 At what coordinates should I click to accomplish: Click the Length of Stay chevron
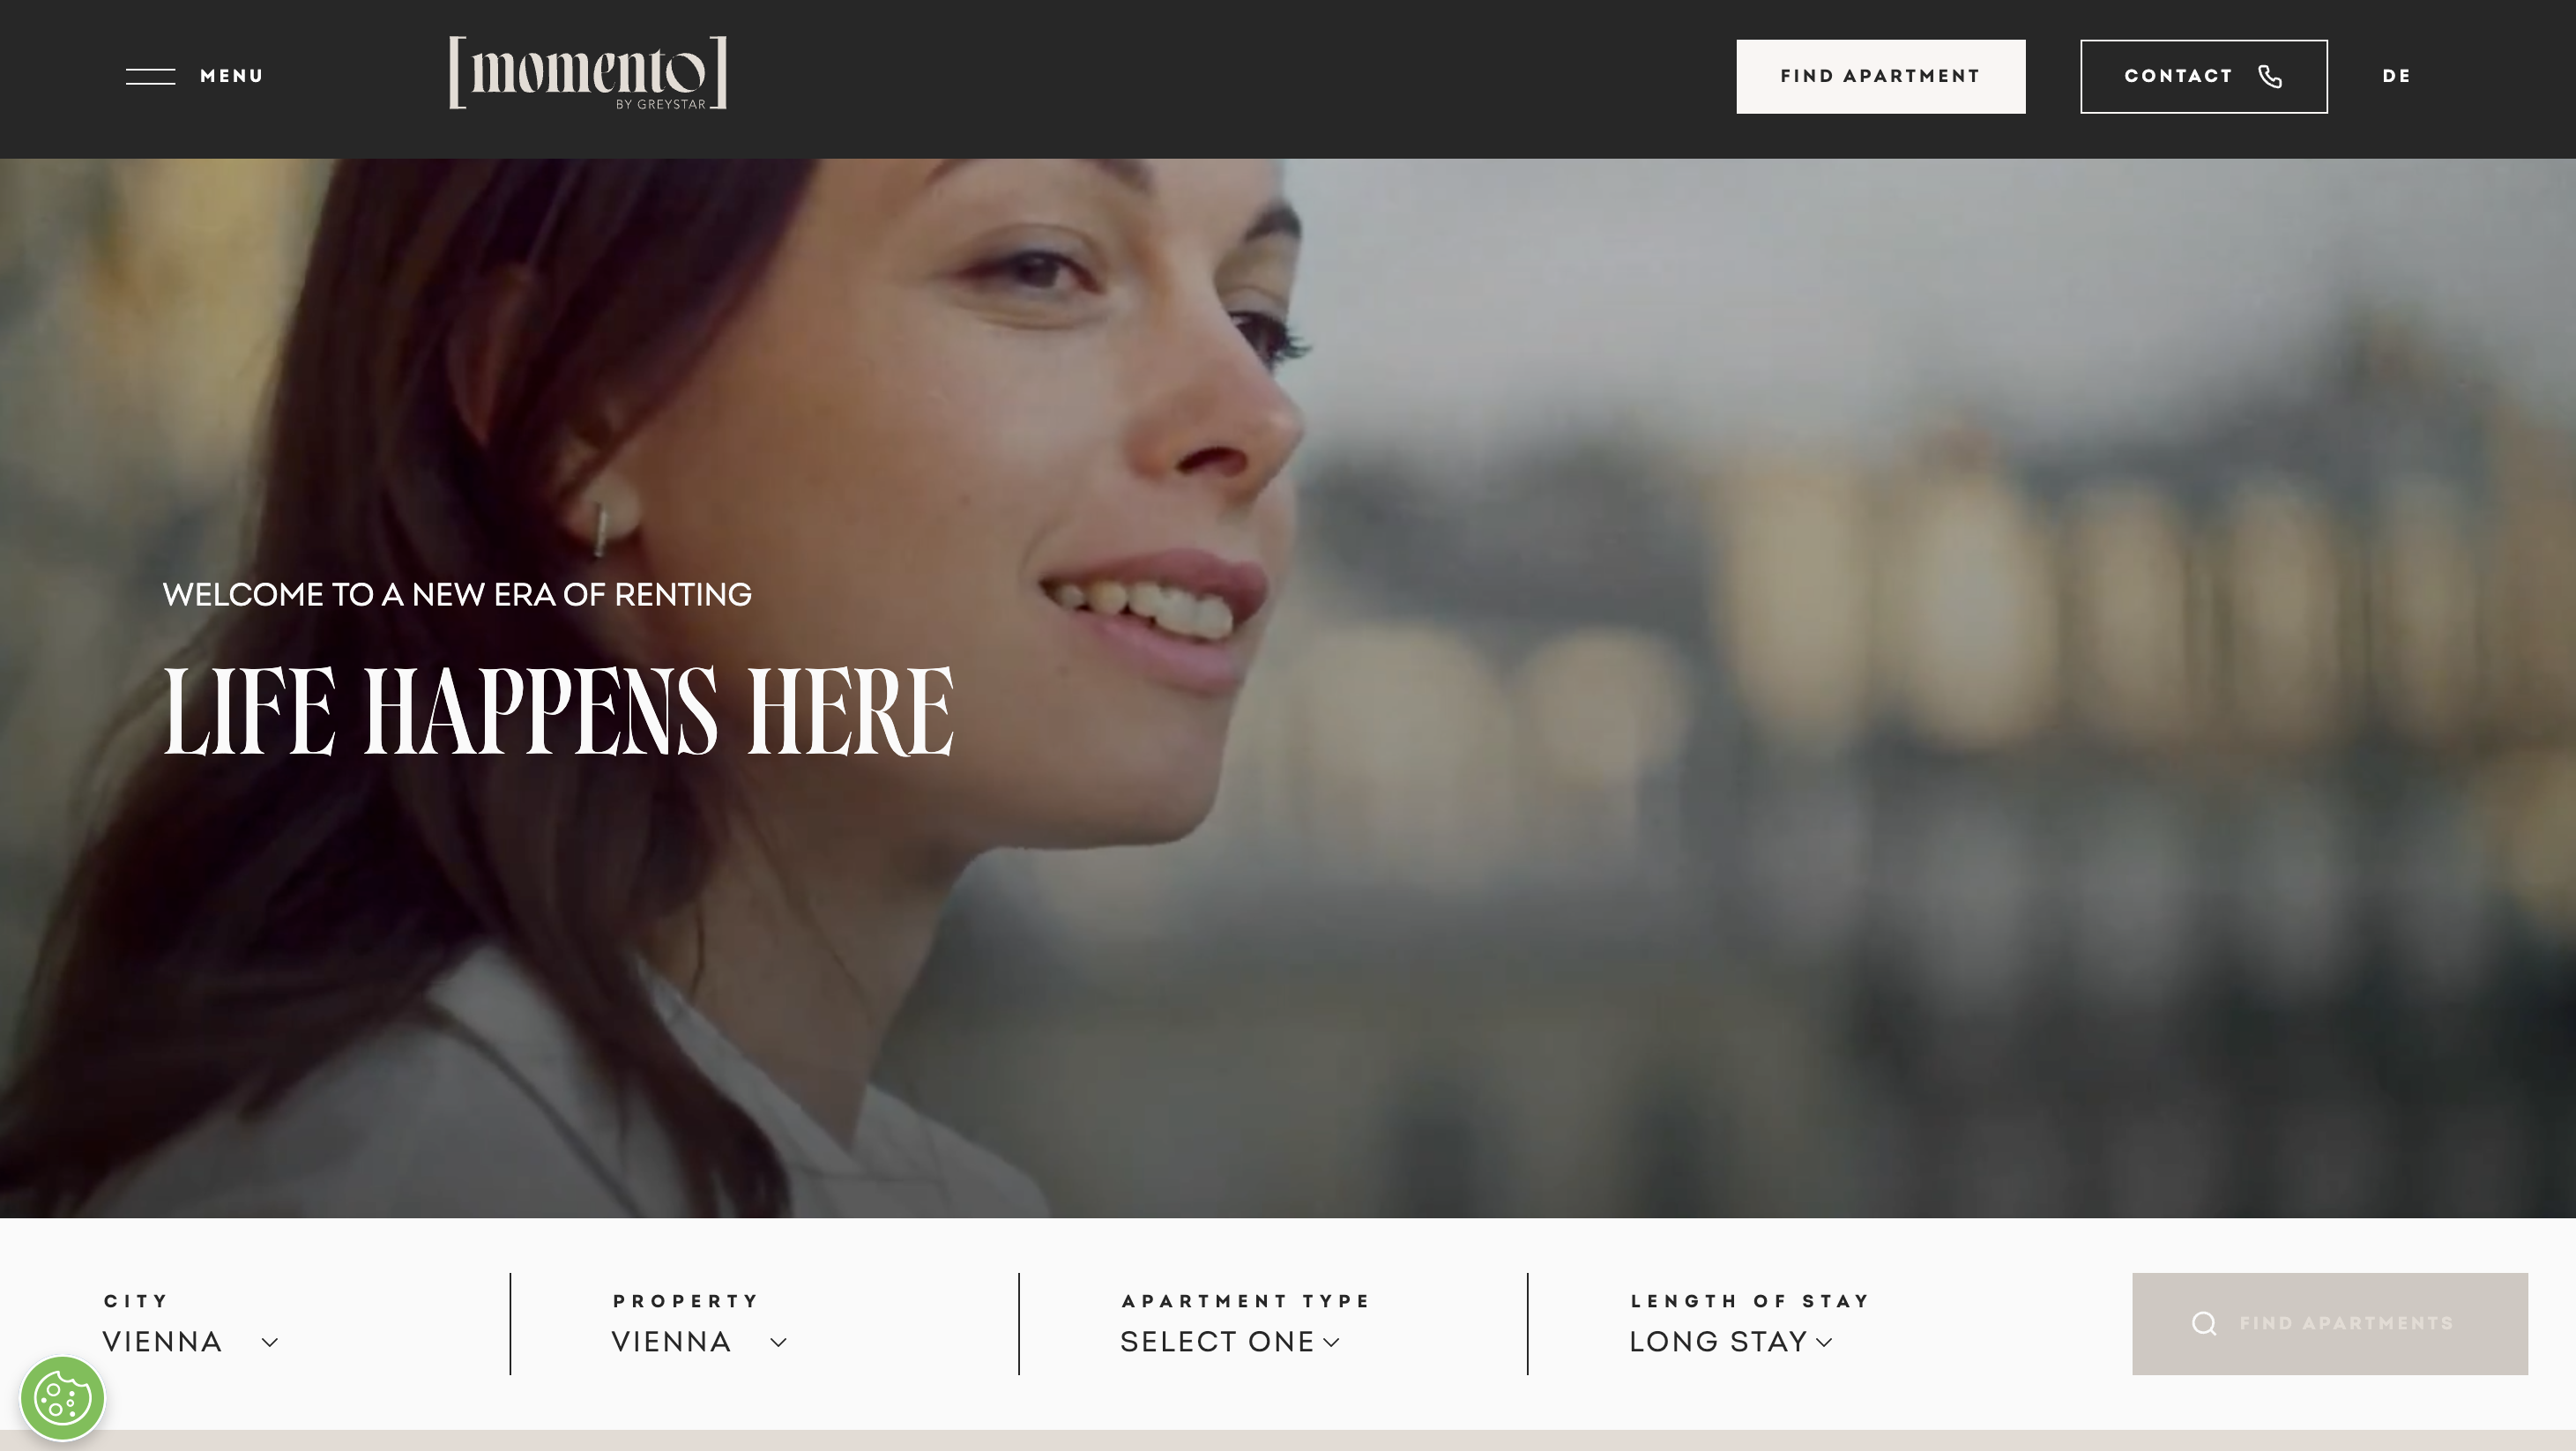1824,1343
